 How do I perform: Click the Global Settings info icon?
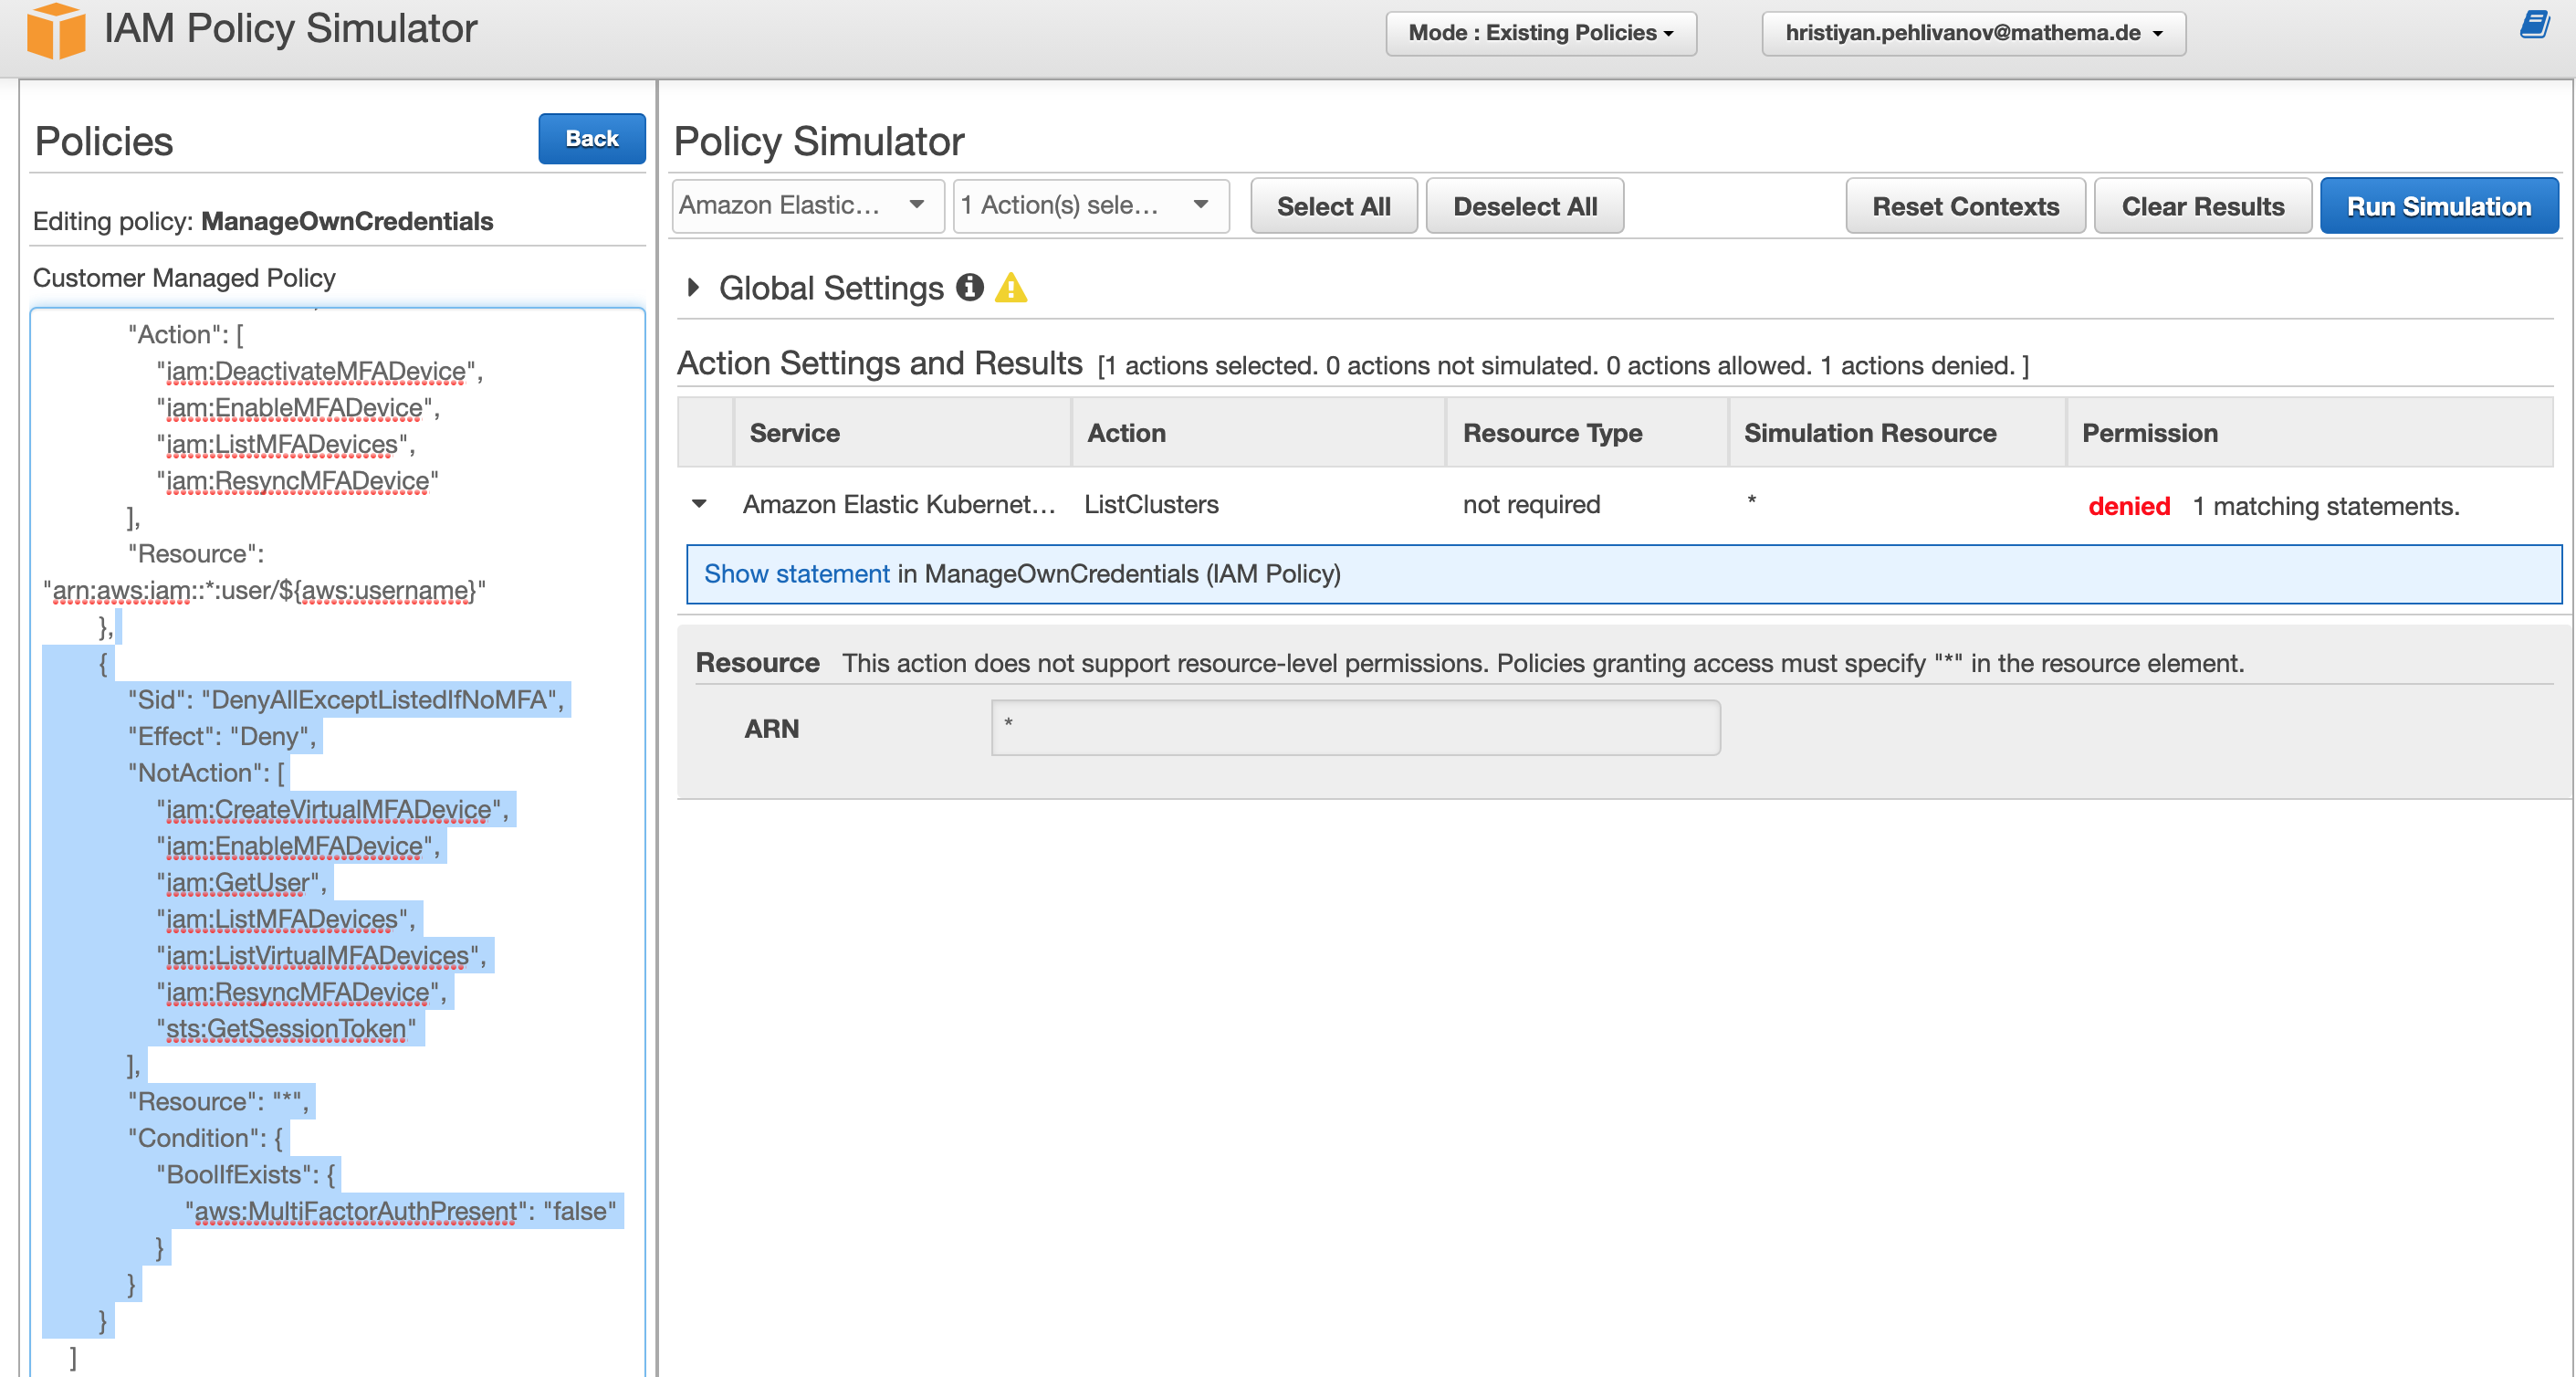pos(969,288)
